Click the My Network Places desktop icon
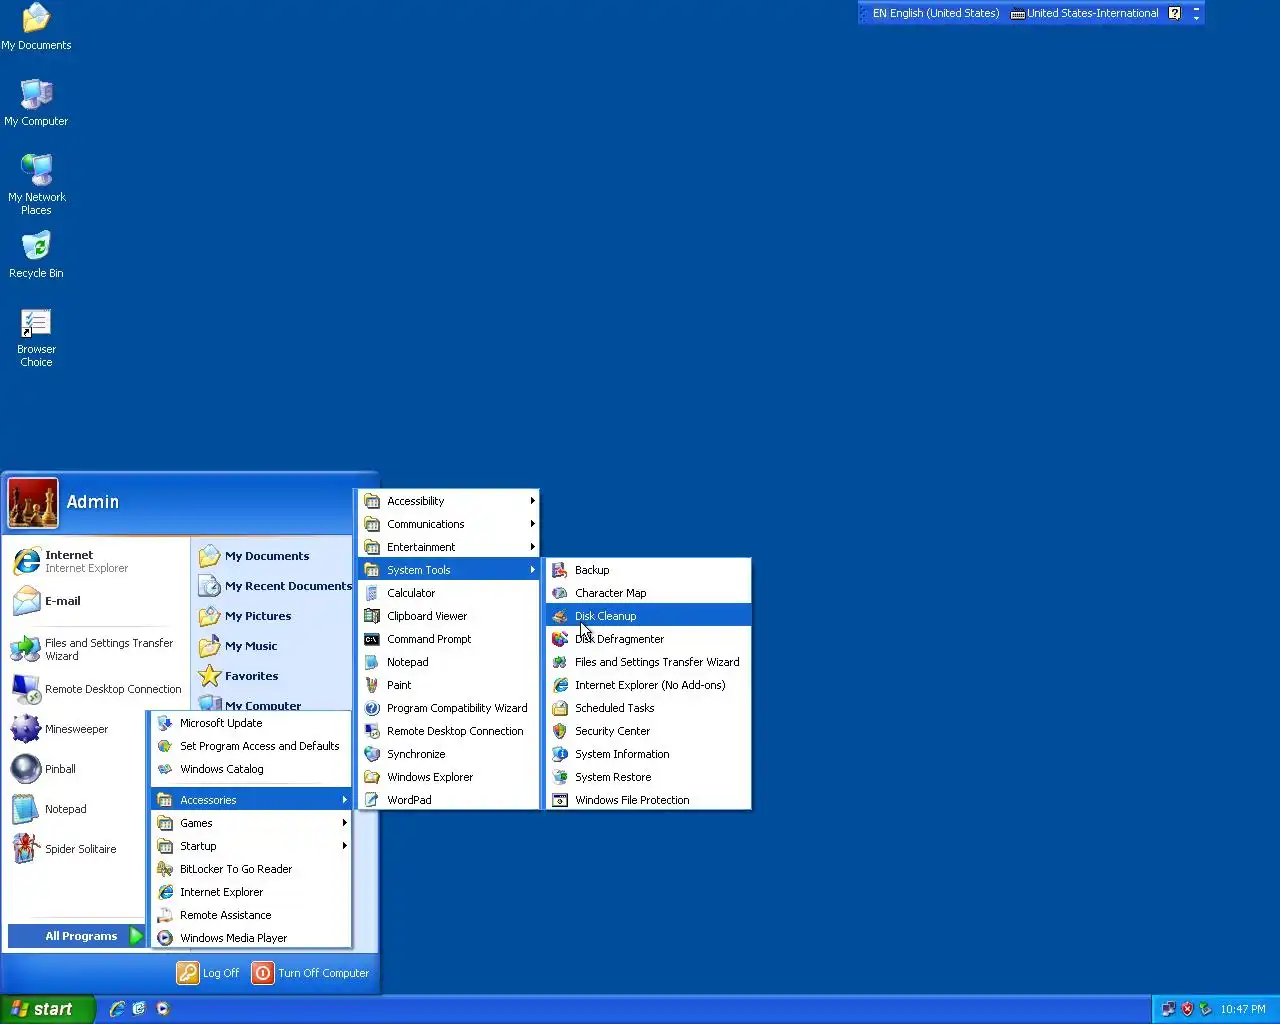1280x1024 pixels. (36, 170)
